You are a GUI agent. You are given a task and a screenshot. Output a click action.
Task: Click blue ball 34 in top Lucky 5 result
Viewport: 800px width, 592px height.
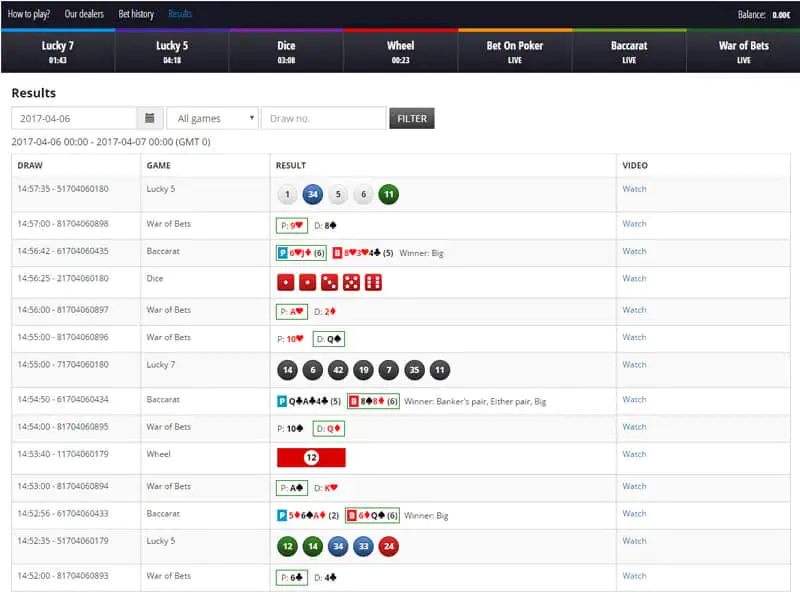(x=312, y=195)
